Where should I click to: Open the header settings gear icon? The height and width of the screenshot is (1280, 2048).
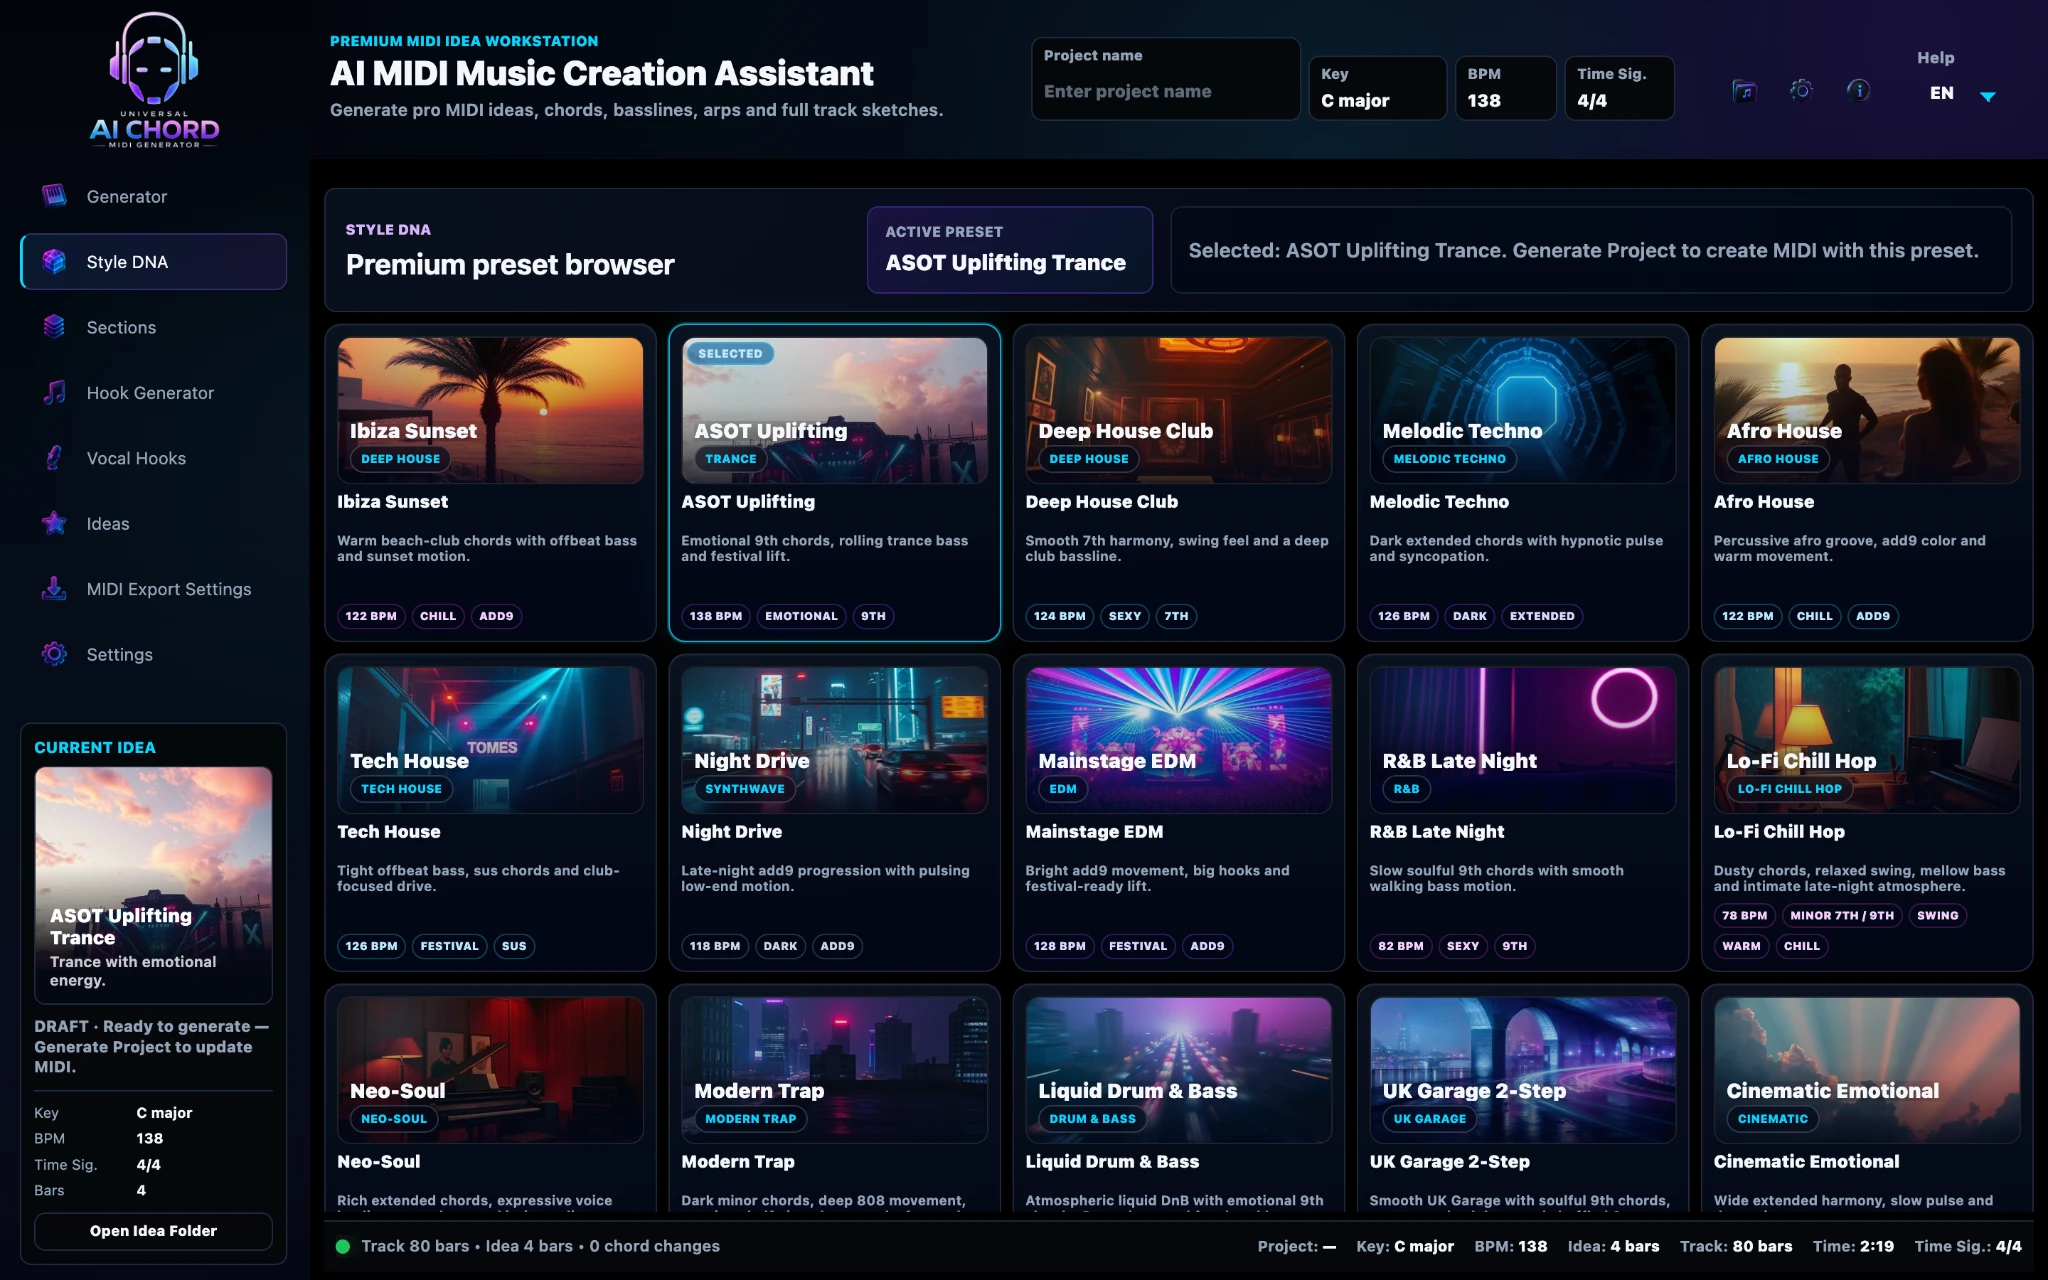point(1801,90)
